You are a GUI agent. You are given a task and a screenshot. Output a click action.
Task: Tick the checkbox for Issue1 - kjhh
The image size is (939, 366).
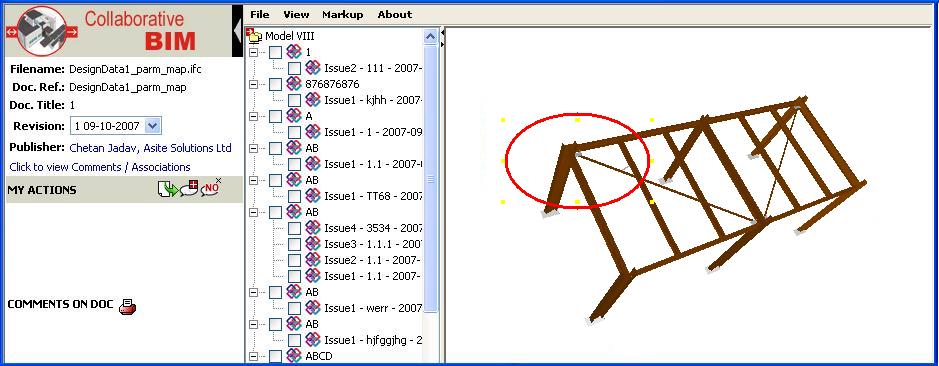(294, 100)
